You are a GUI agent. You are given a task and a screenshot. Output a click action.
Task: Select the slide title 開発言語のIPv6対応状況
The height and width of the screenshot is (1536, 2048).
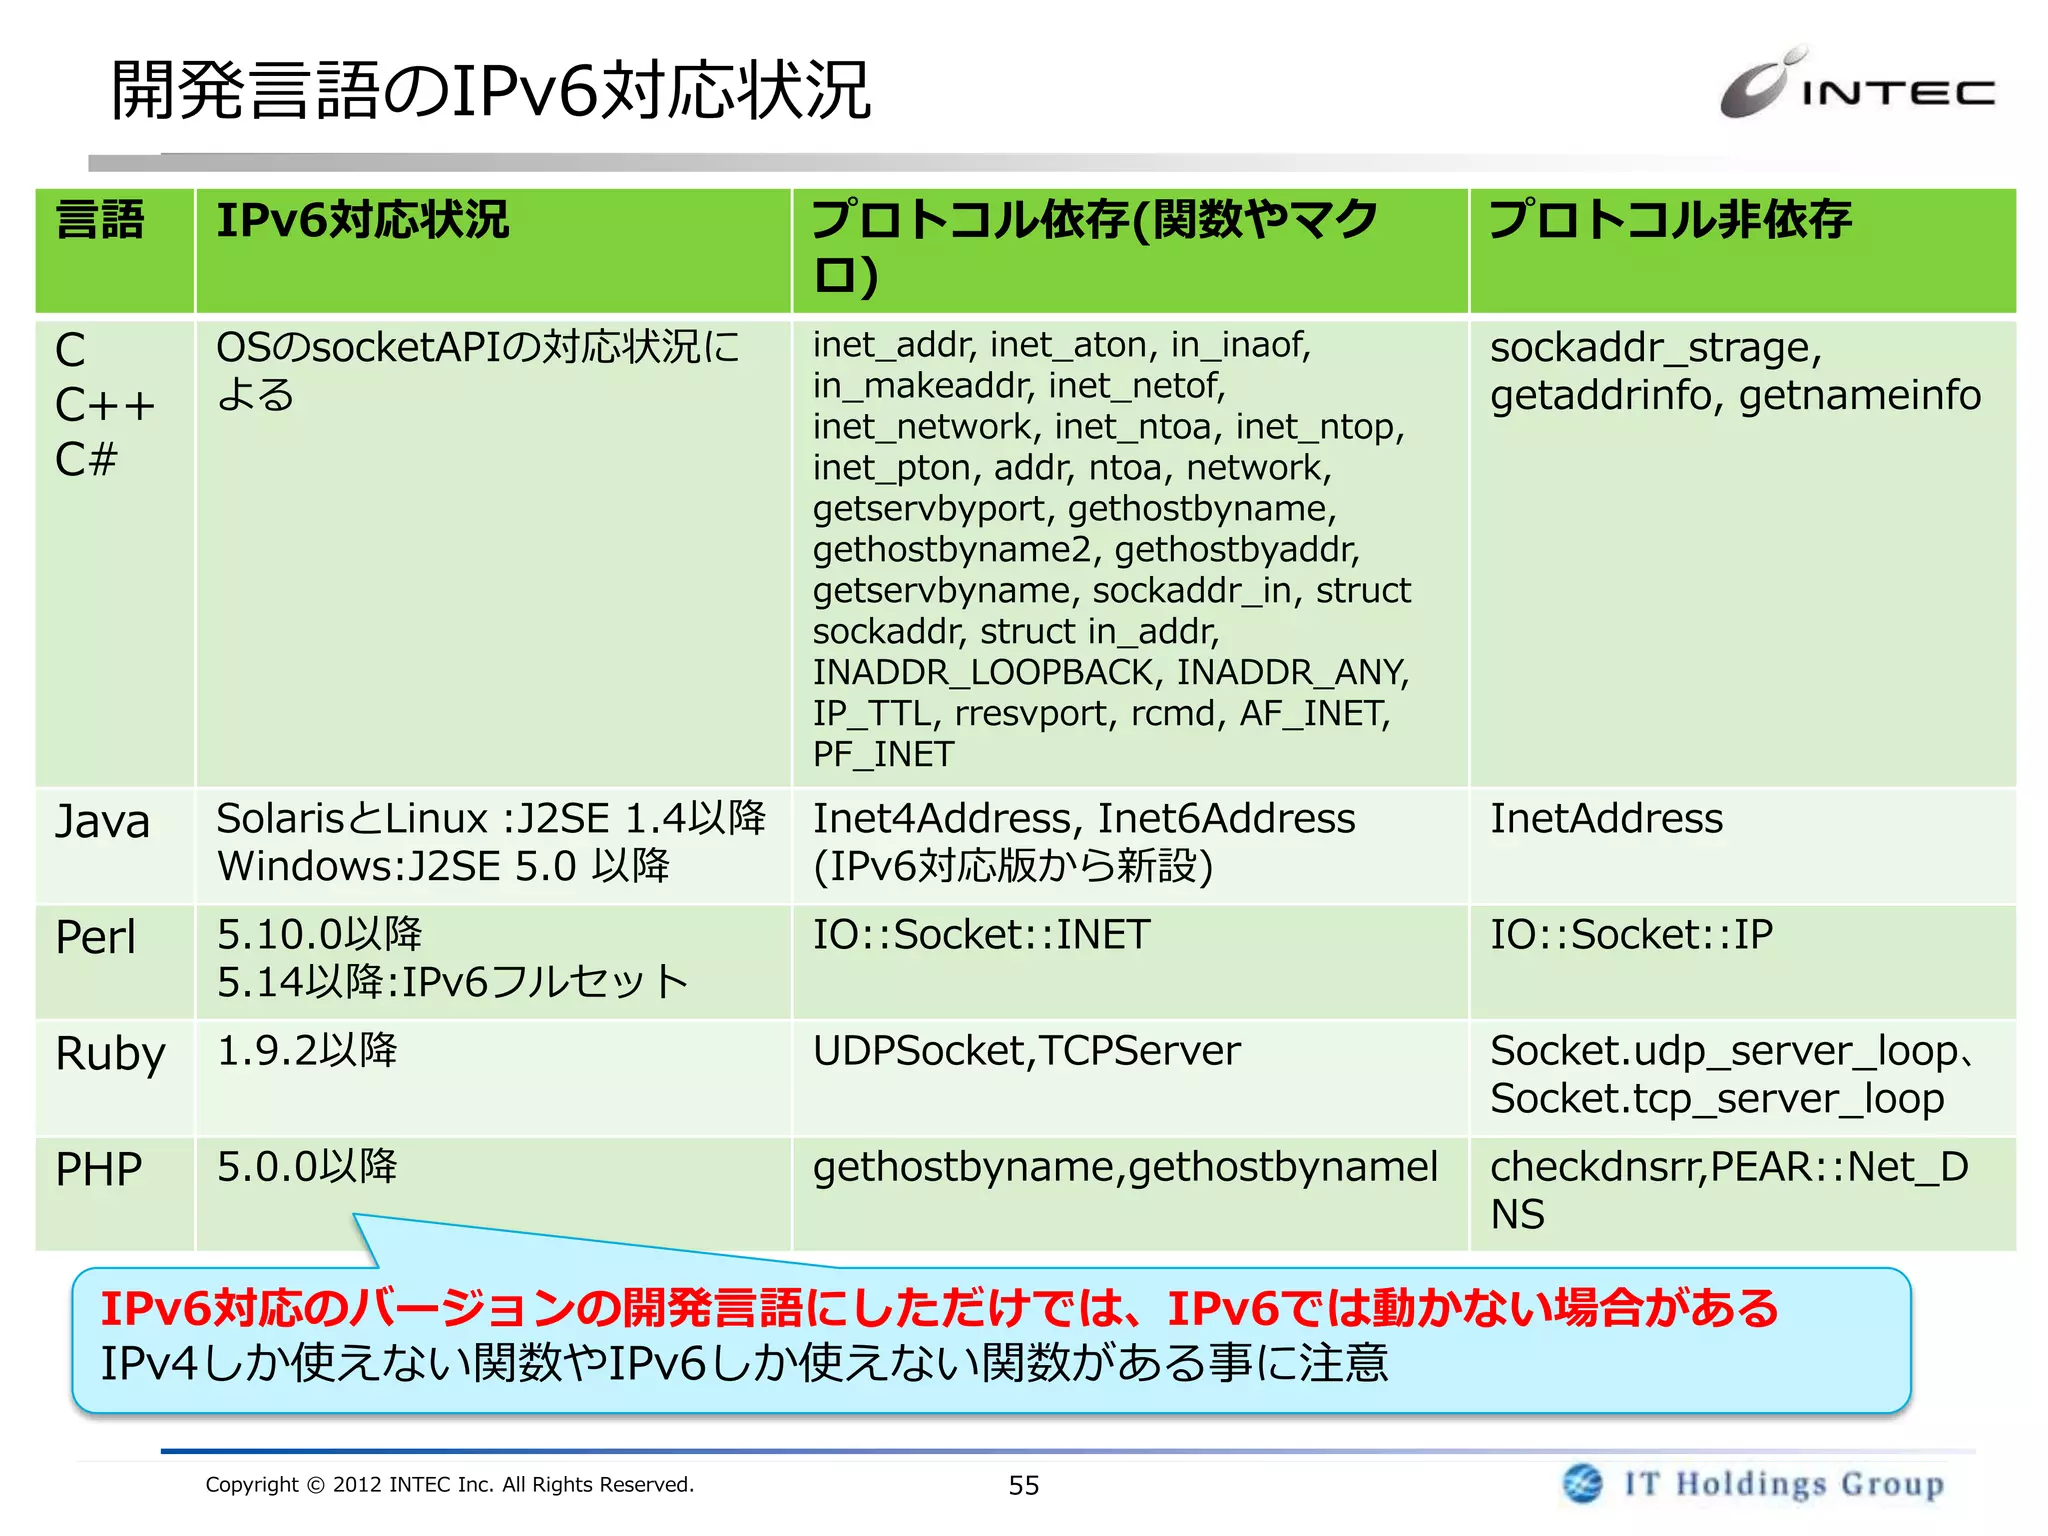(x=490, y=90)
